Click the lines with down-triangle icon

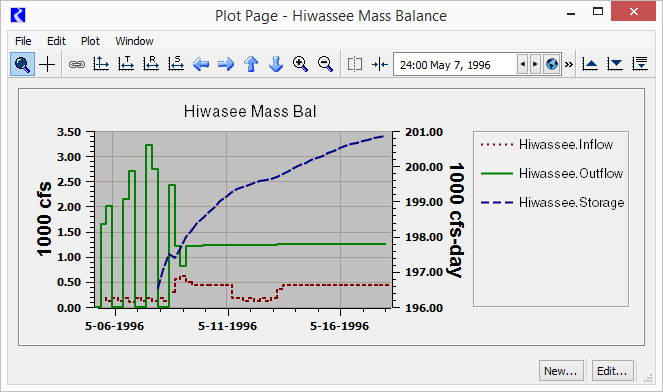[640, 64]
